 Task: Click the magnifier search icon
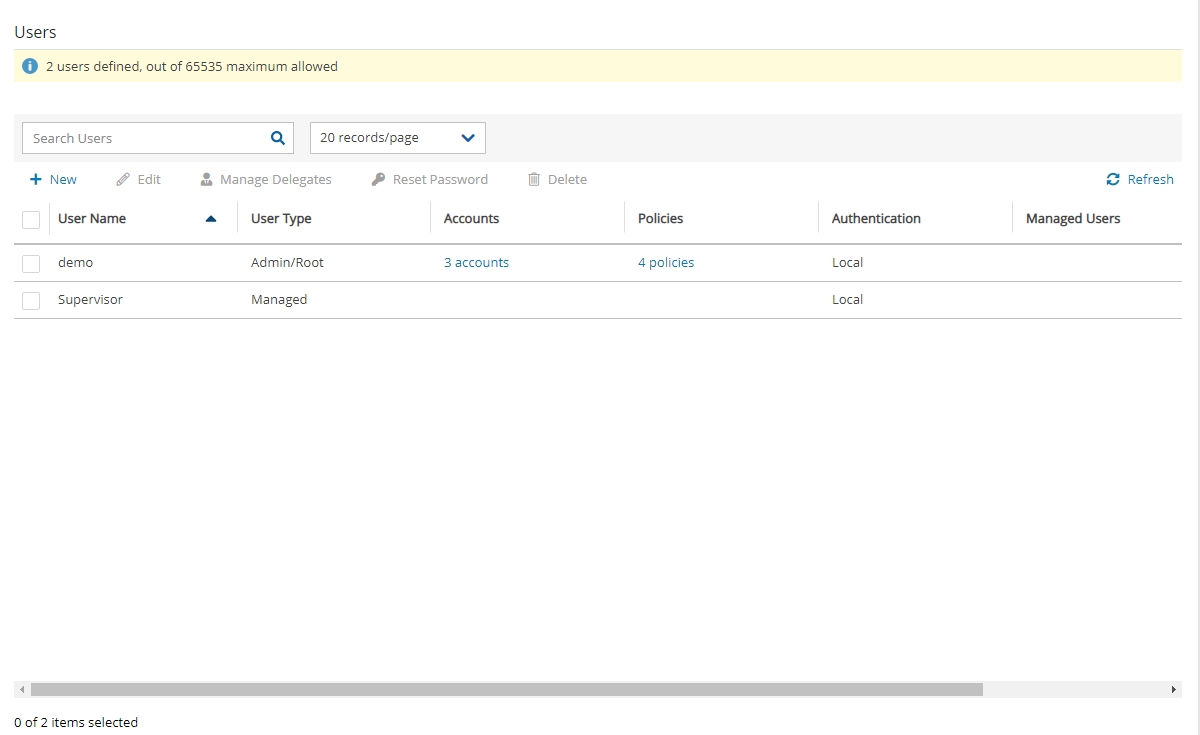(278, 138)
